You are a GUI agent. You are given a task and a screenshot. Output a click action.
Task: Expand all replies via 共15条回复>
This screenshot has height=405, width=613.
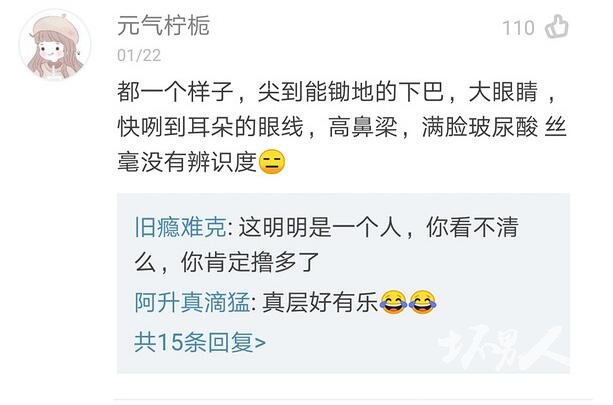pos(200,342)
